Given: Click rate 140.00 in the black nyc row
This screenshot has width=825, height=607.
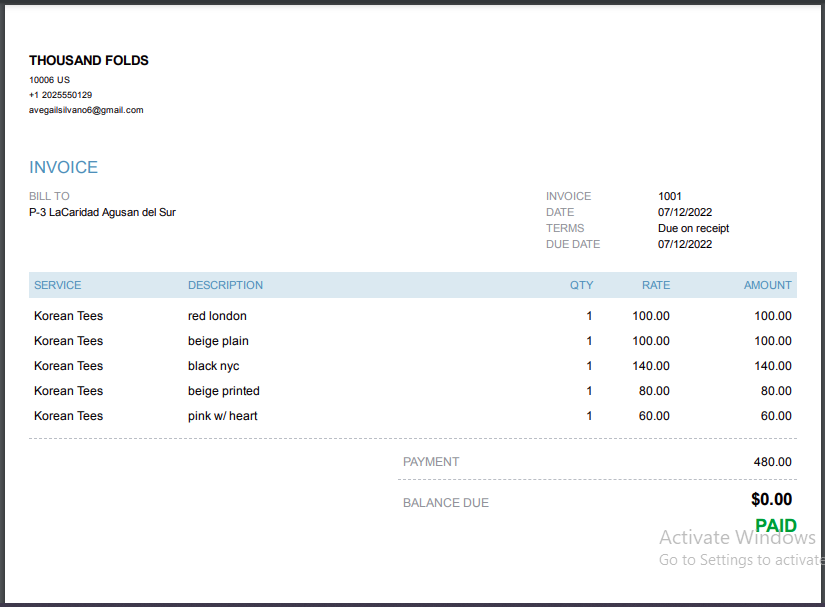Looking at the screenshot, I should (x=651, y=366).
